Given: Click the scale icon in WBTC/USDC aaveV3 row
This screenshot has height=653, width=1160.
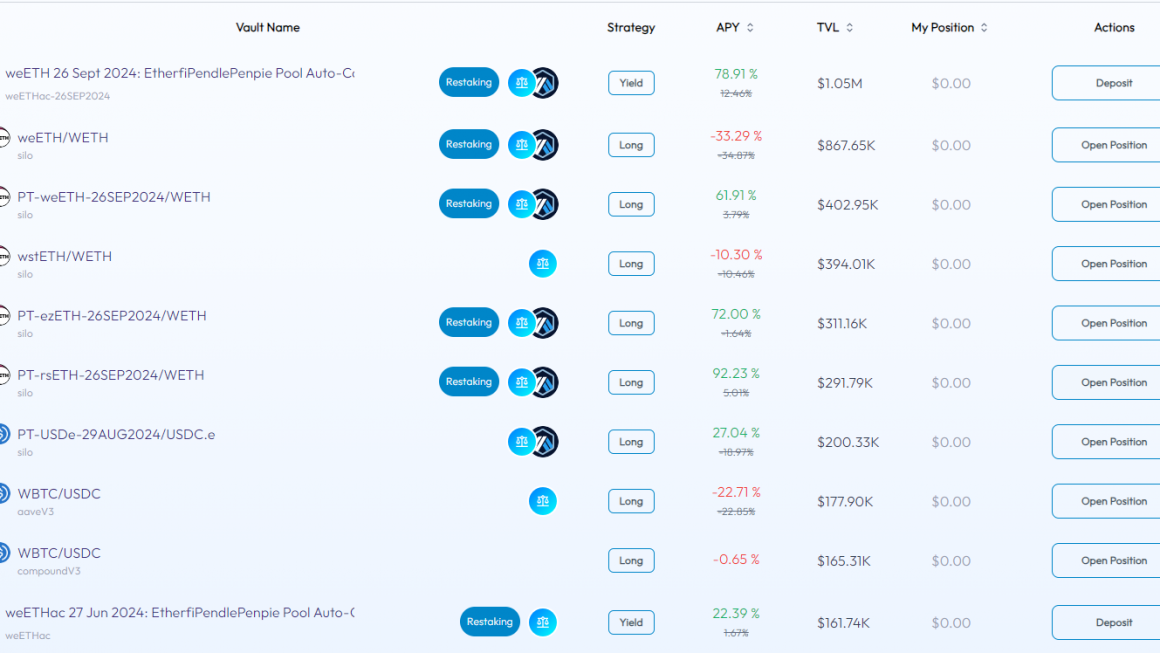Looking at the screenshot, I should click(542, 501).
